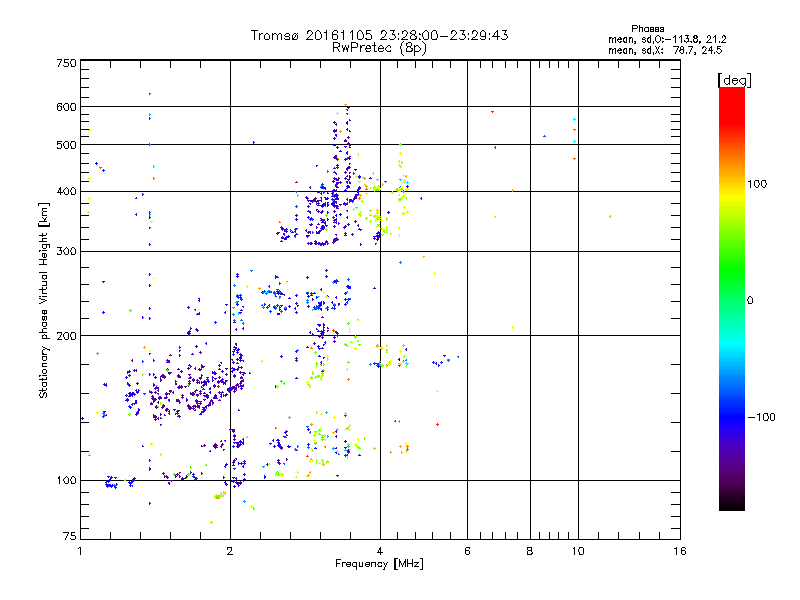This screenshot has height=600, width=800.
Task: Click the 'mean, sd,O:-113.8, 21.2' text
Action: (667, 39)
